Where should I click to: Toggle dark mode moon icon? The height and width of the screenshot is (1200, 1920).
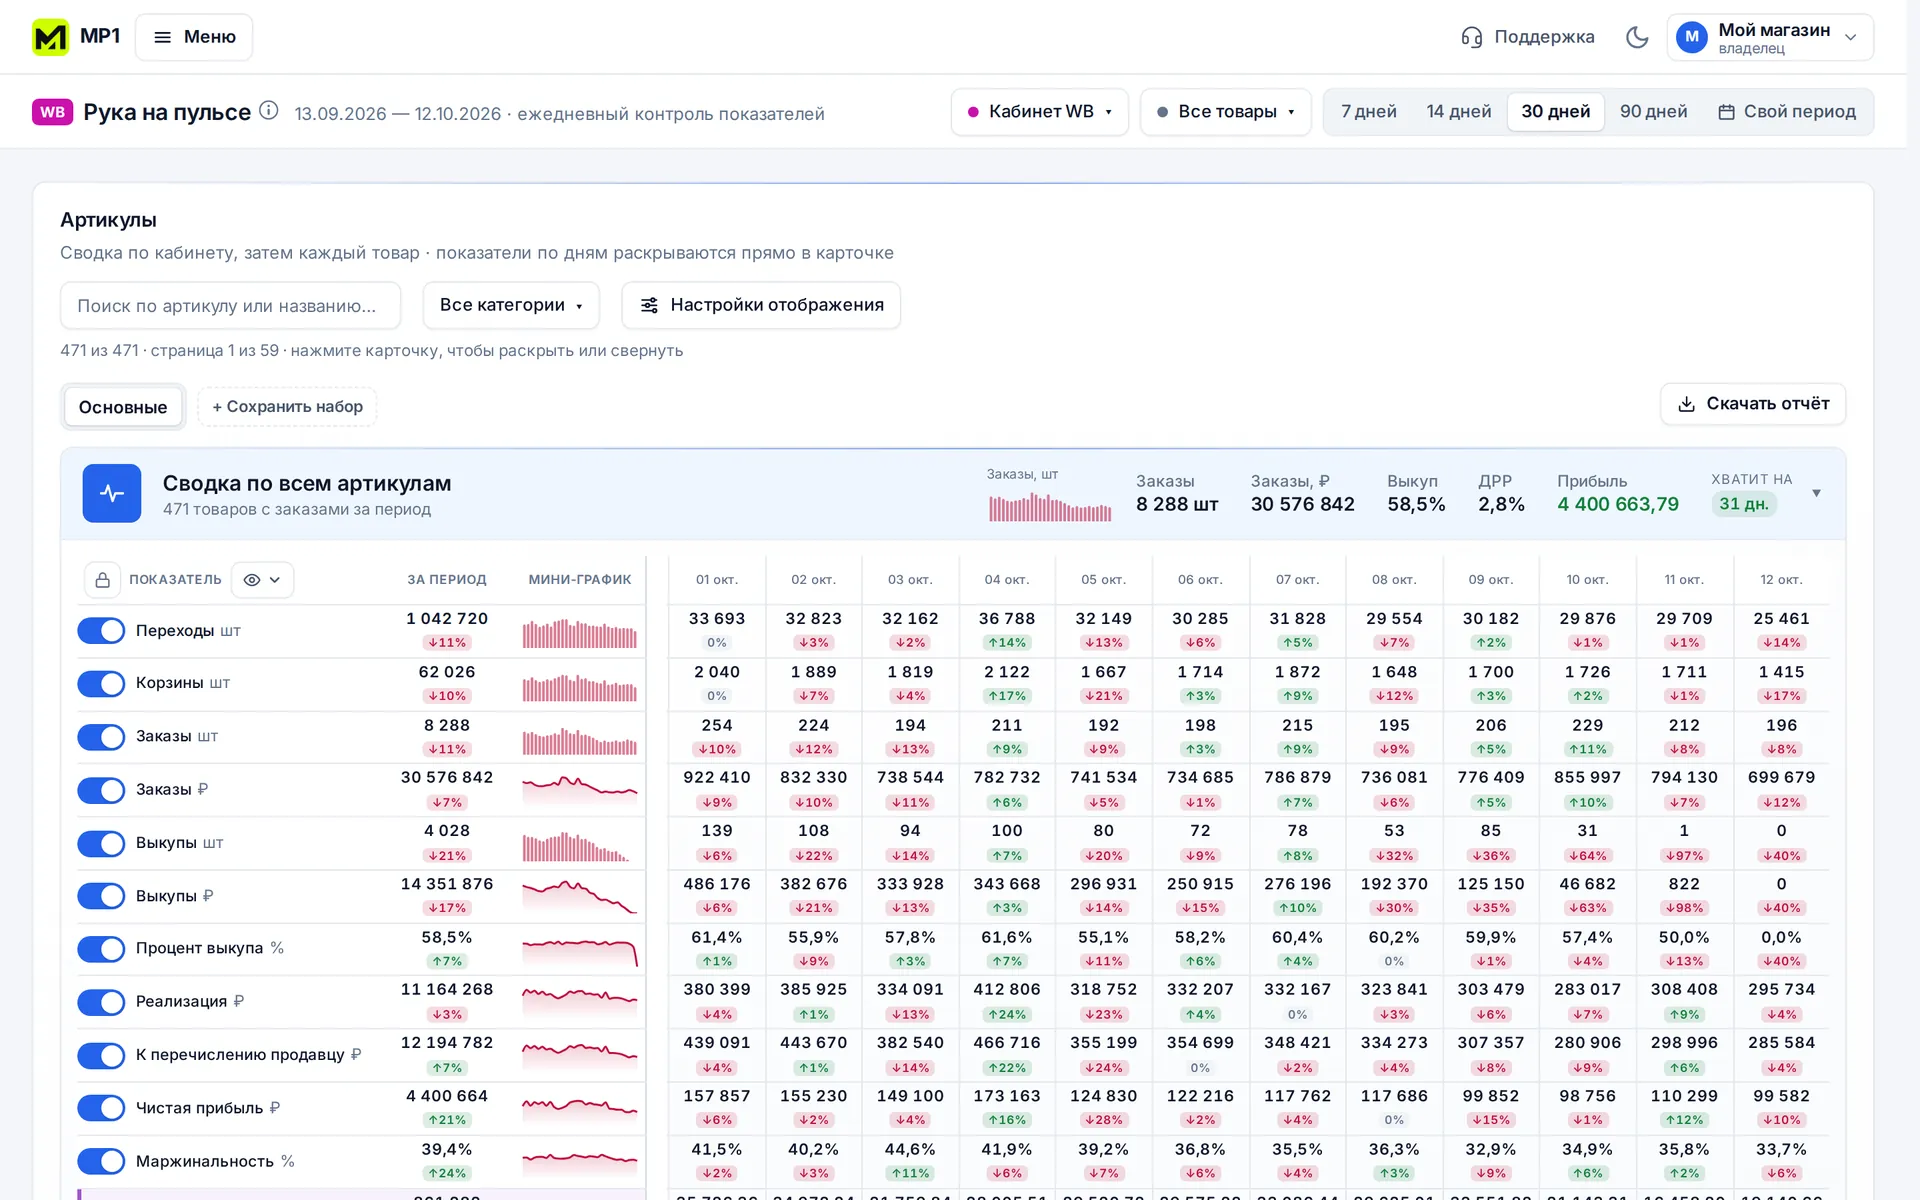(1637, 37)
